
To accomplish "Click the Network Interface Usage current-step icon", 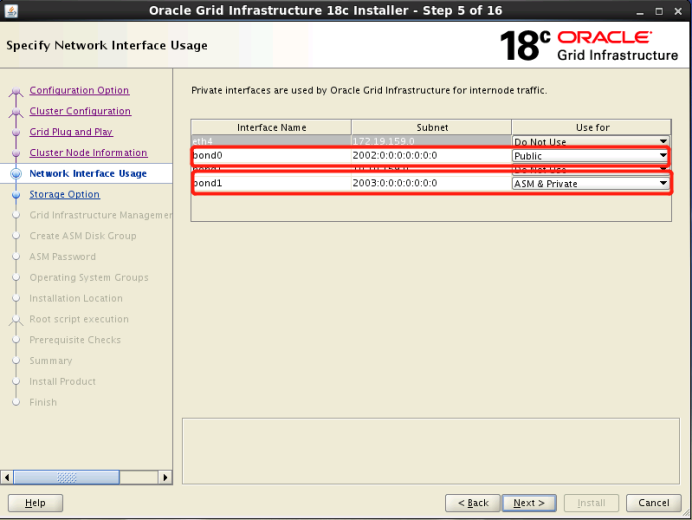I will (16, 173).
